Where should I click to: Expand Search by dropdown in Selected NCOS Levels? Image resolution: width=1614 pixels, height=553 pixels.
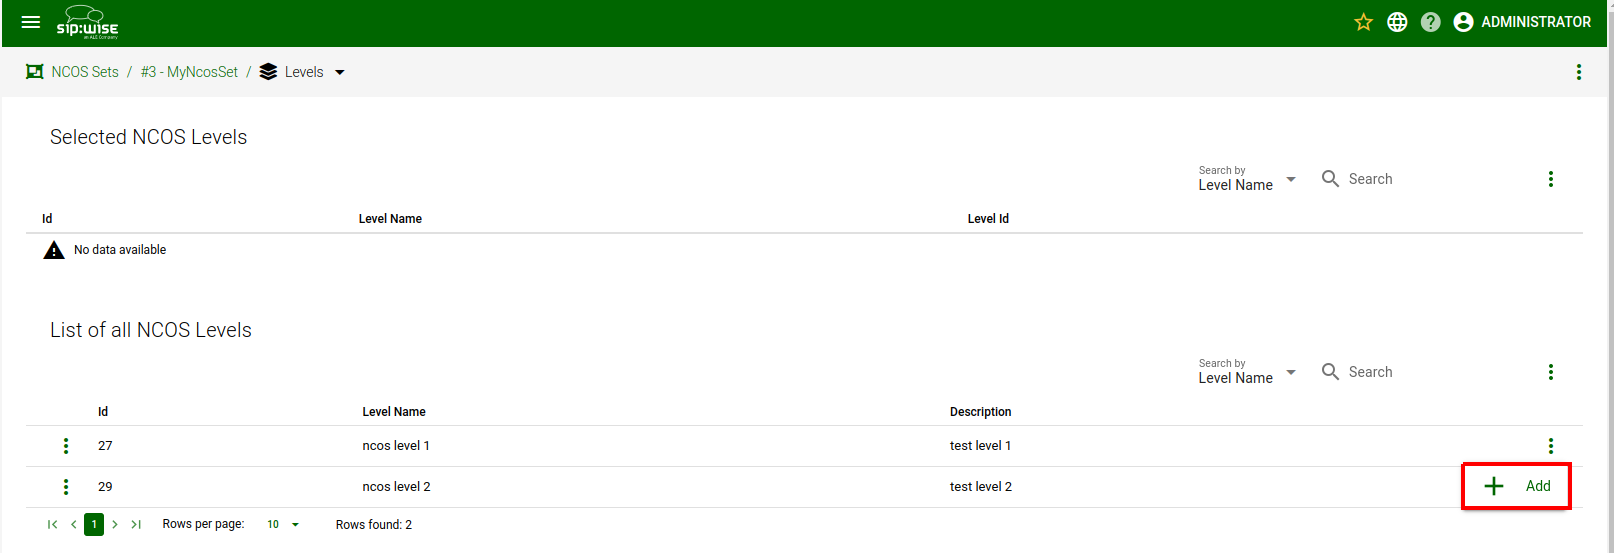coord(1247,179)
